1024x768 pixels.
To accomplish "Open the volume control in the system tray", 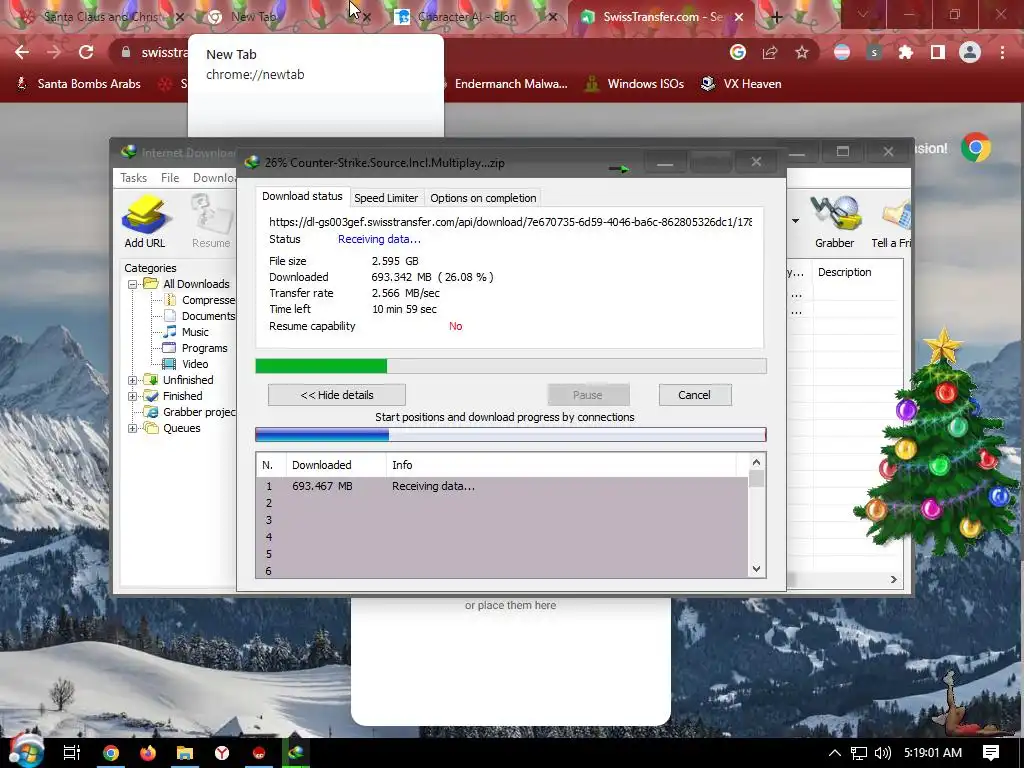I will tap(882, 753).
